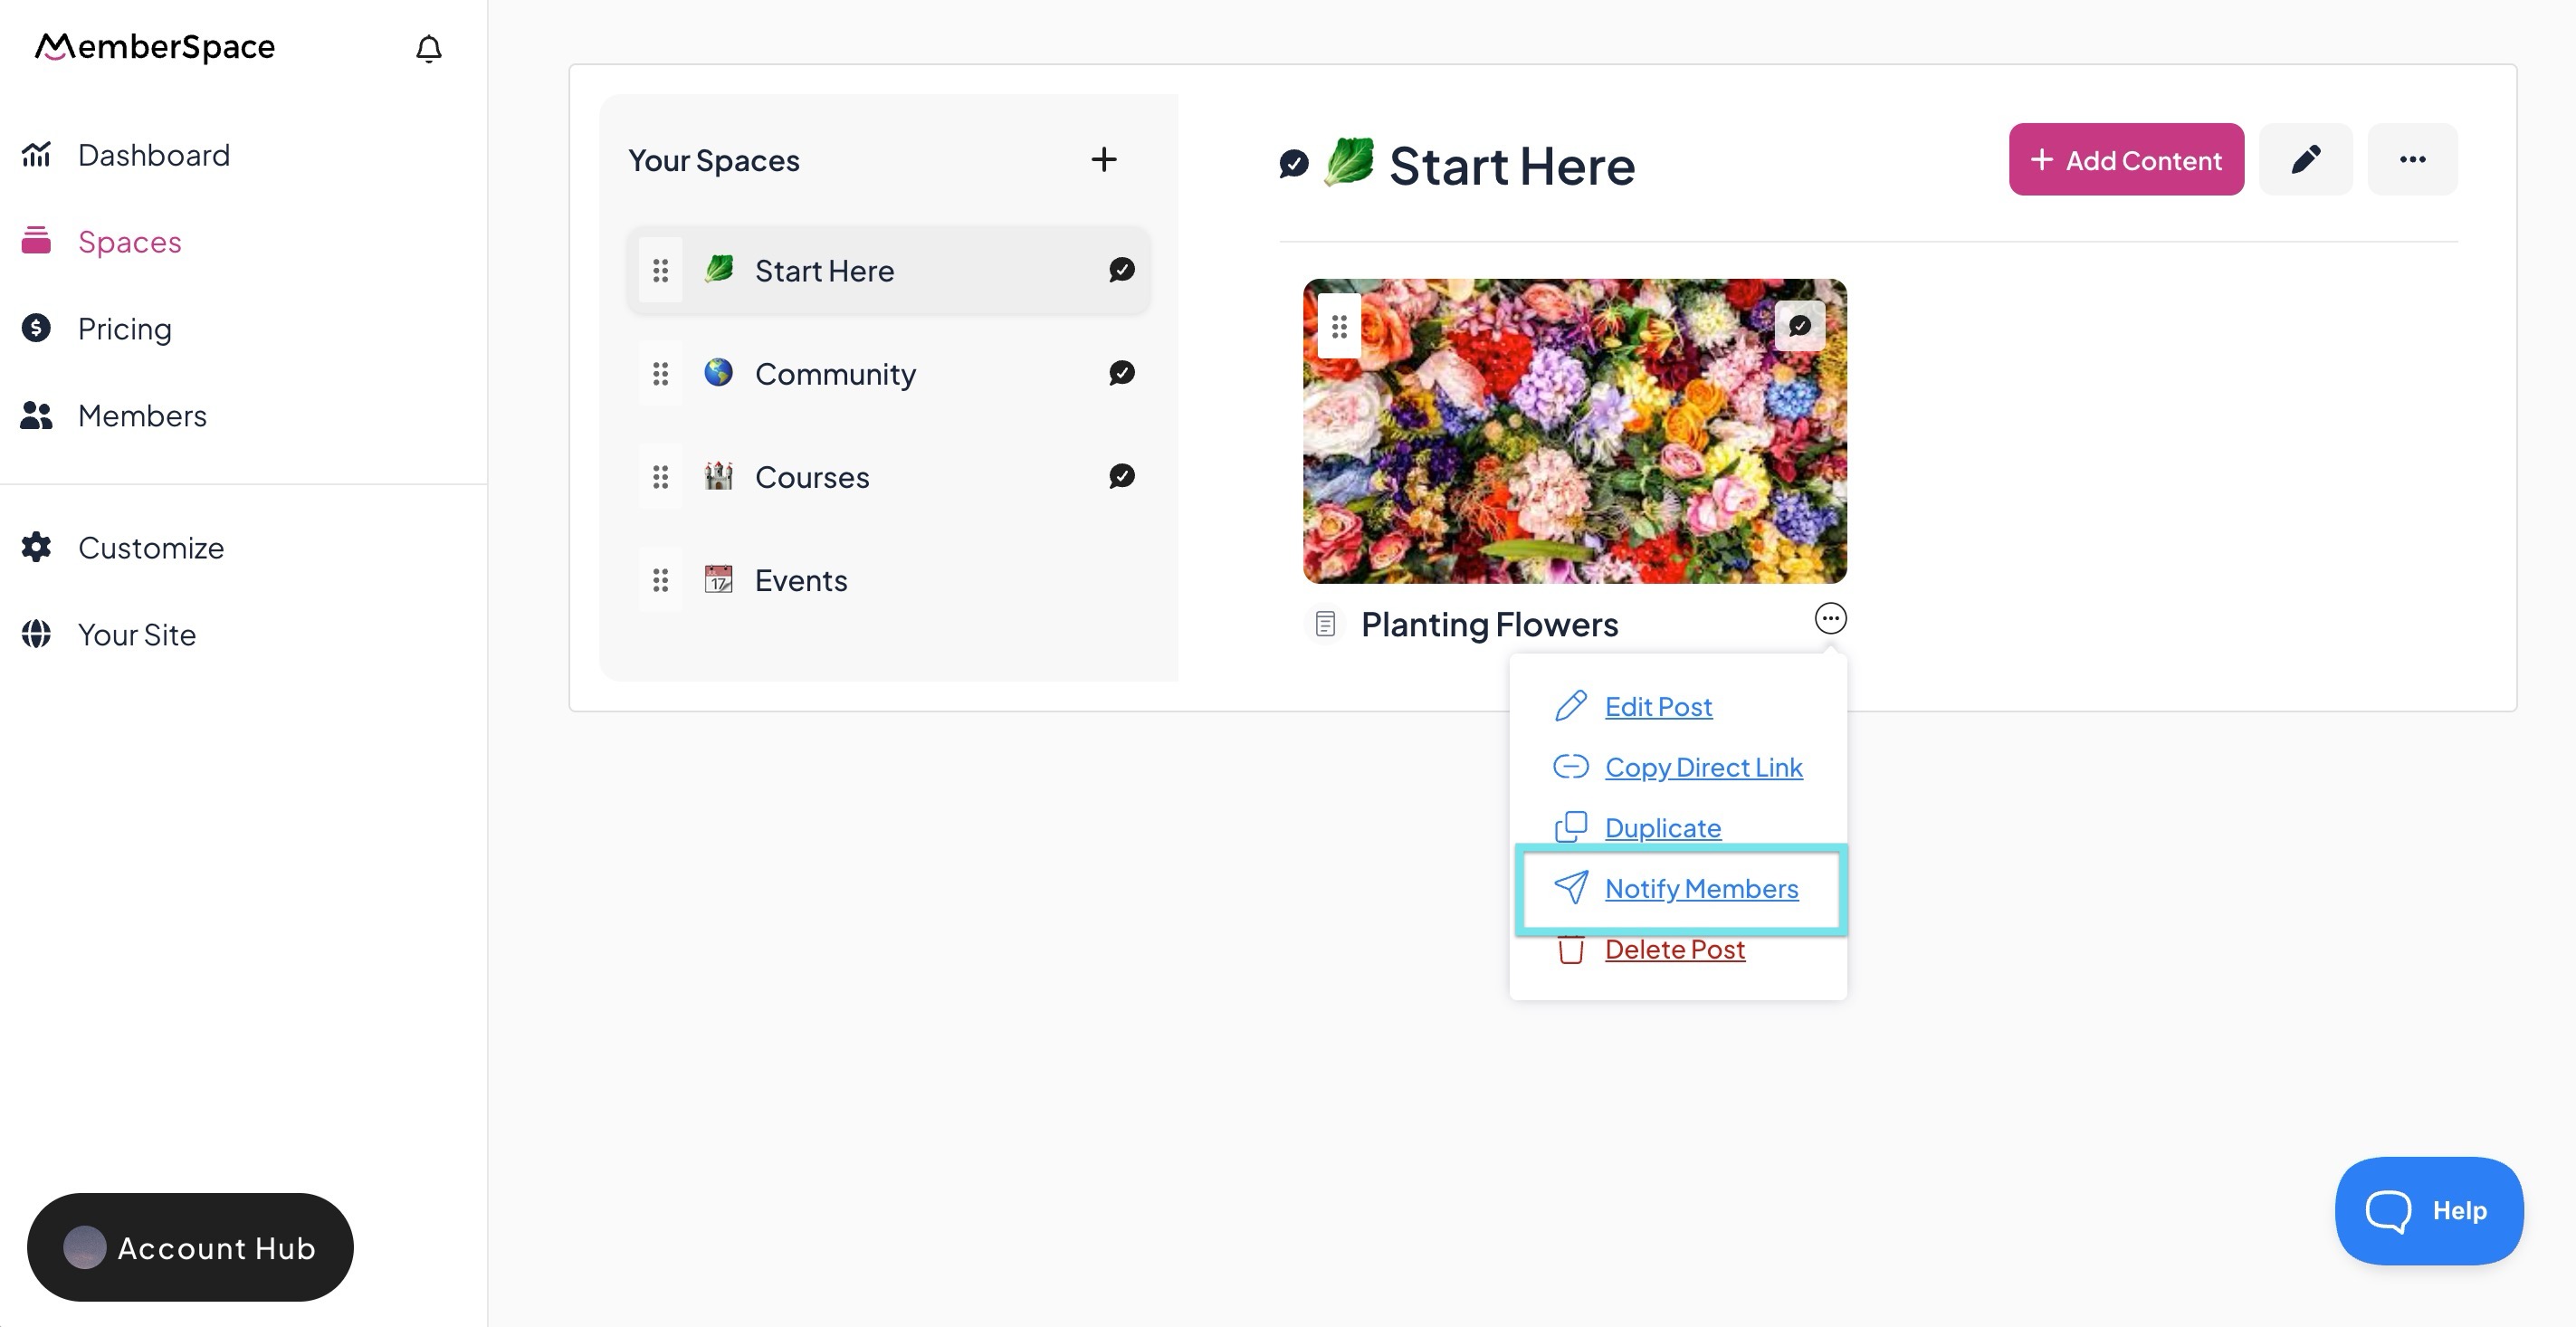The image size is (2576, 1327).
Task: Open the three-dot menu next to Add Content
Action: pyautogui.click(x=2412, y=160)
